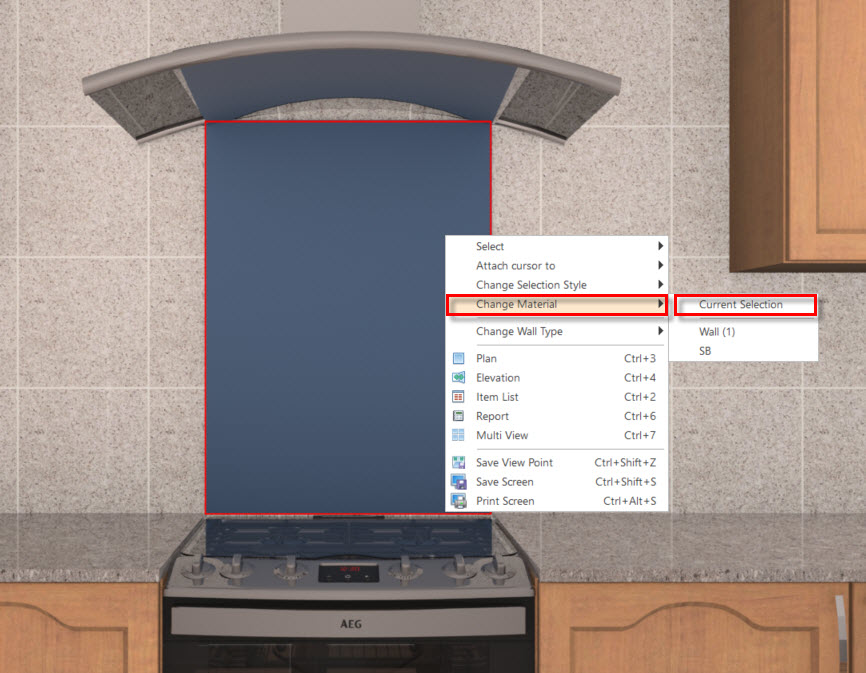
Task: Click the Item List icon
Action: pyautogui.click(x=458, y=397)
